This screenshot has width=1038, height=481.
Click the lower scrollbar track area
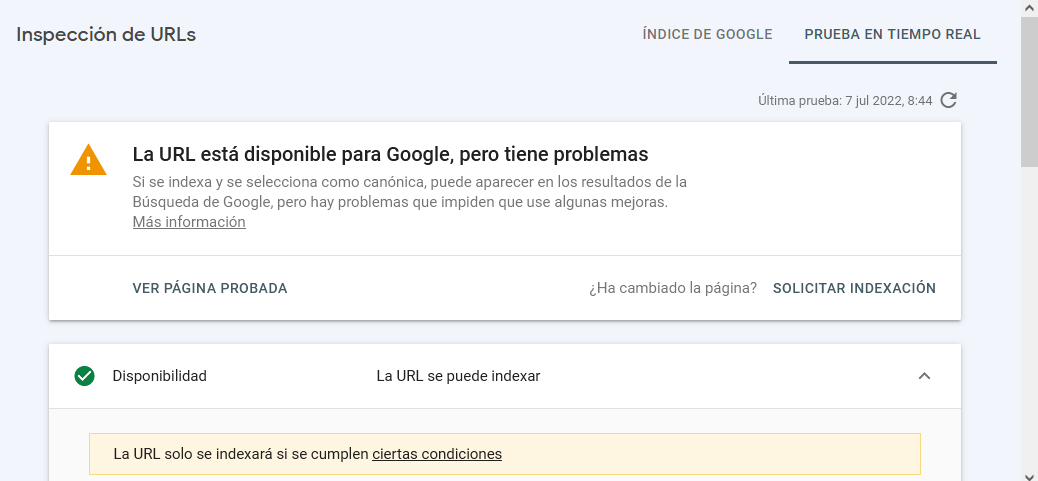pyautogui.click(x=1029, y=324)
